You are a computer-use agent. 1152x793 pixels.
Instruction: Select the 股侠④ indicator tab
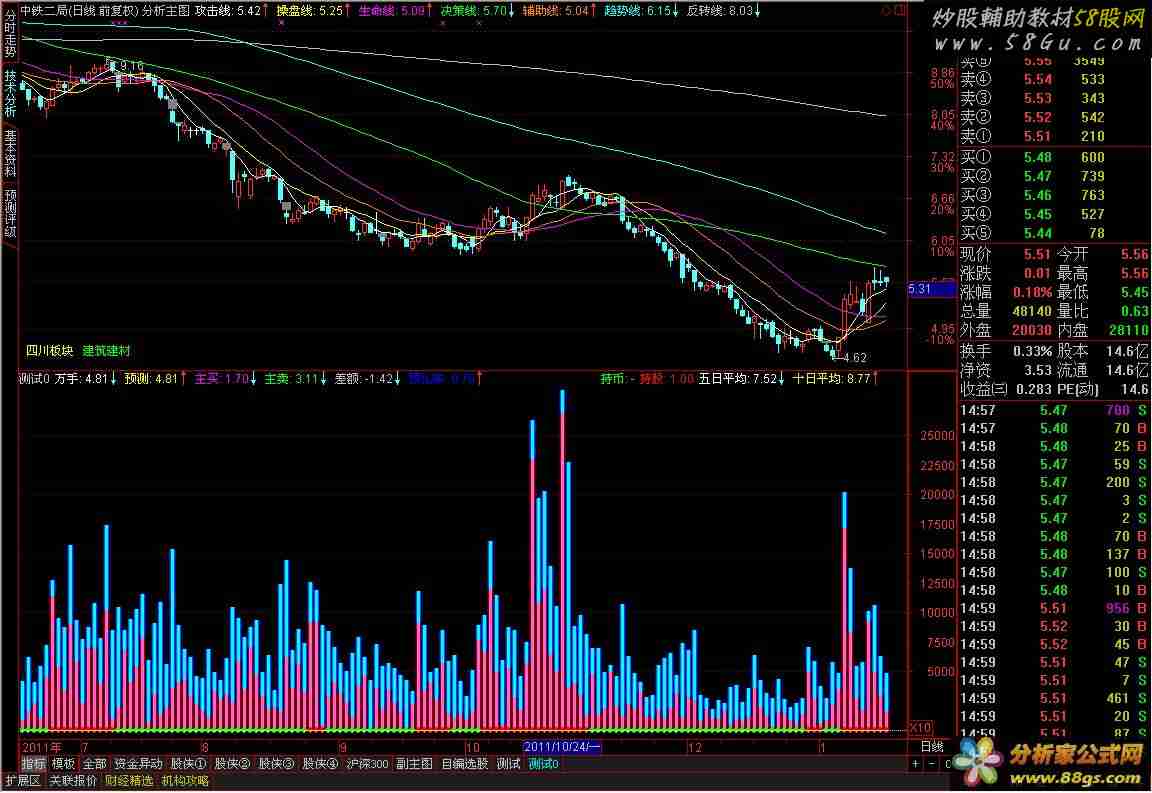(x=320, y=764)
